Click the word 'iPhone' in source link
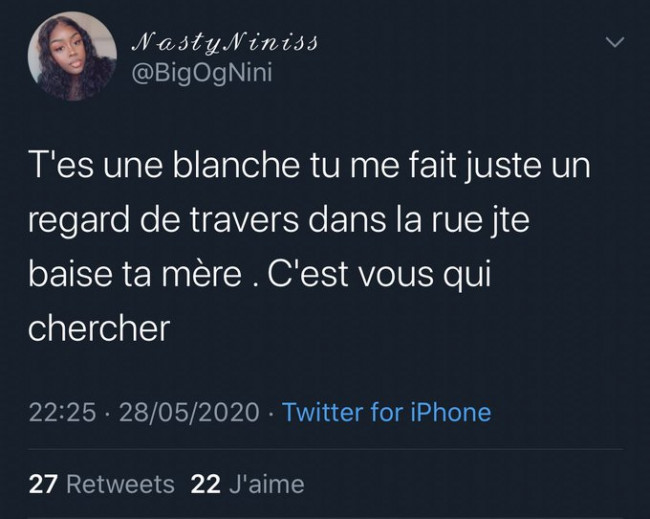The width and height of the screenshot is (650, 519). (451, 412)
